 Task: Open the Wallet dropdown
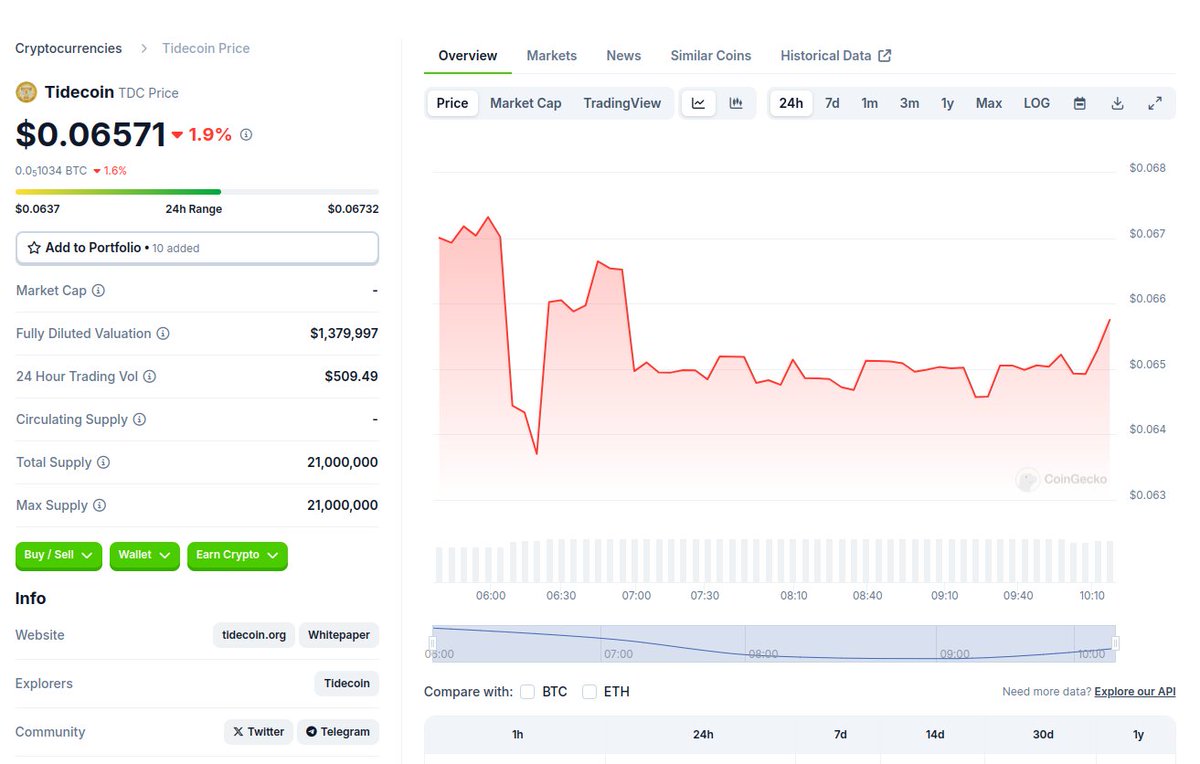pyautogui.click(x=145, y=555)
